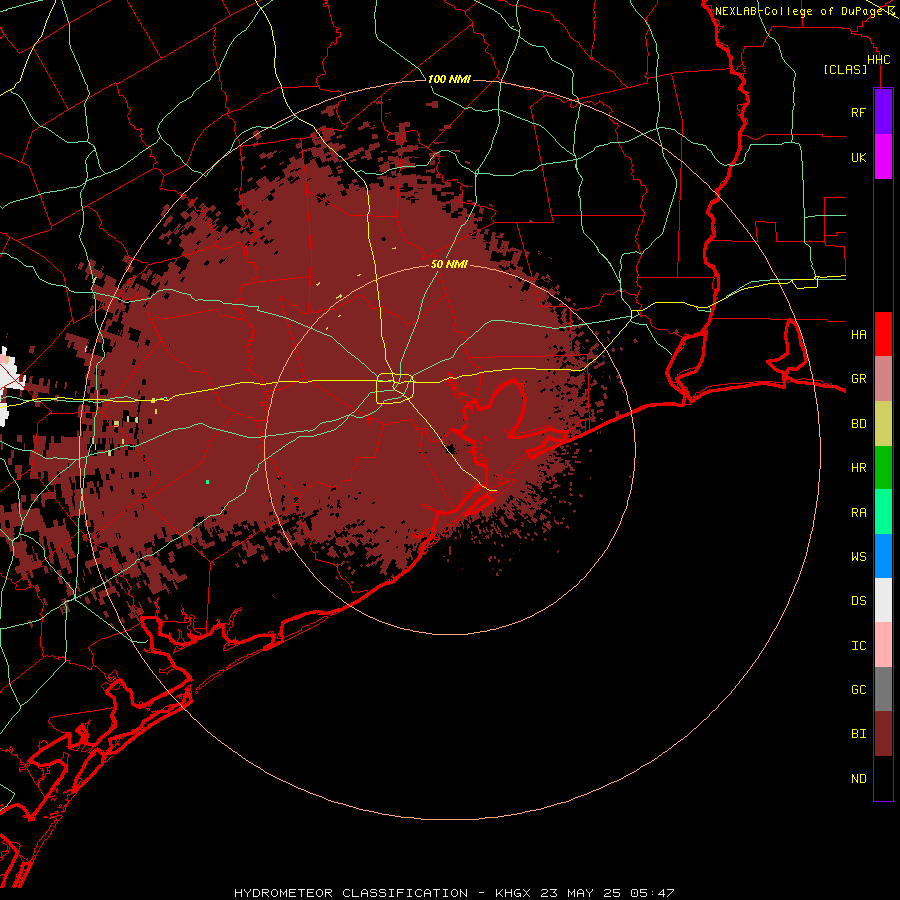Click the ND black legend swatch
Screen dimensions: 900x900
(x=883, y=778)
